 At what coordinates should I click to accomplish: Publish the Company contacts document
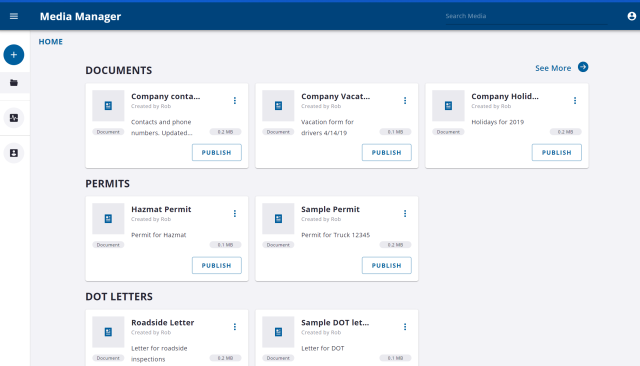tap(217, 153)
